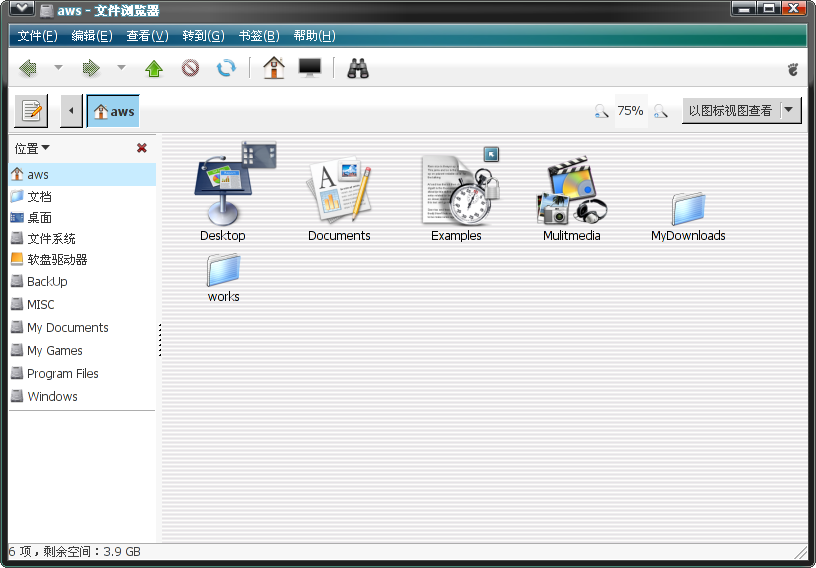Go up one folder level
This screenshot has width=816, height=568.
click(154, 68)
